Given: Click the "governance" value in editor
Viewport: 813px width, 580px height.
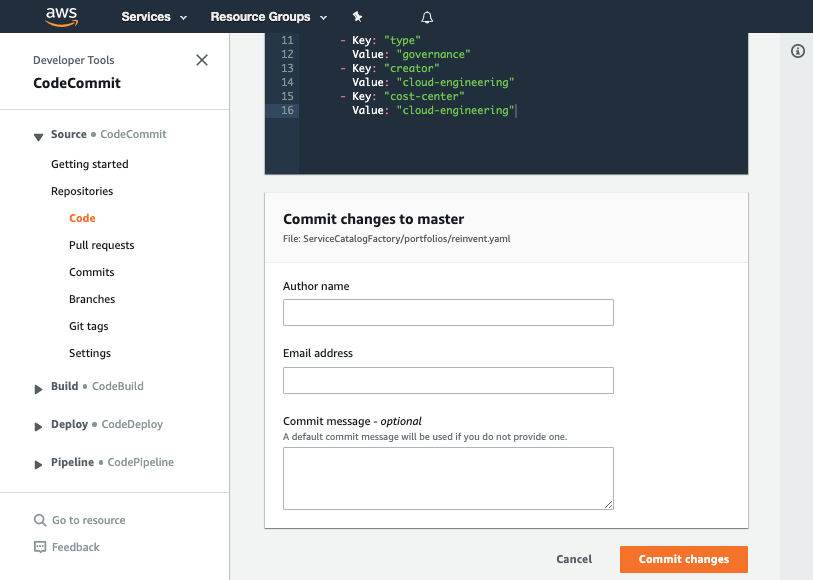Looking at the screenshot, I should [433, 54].
